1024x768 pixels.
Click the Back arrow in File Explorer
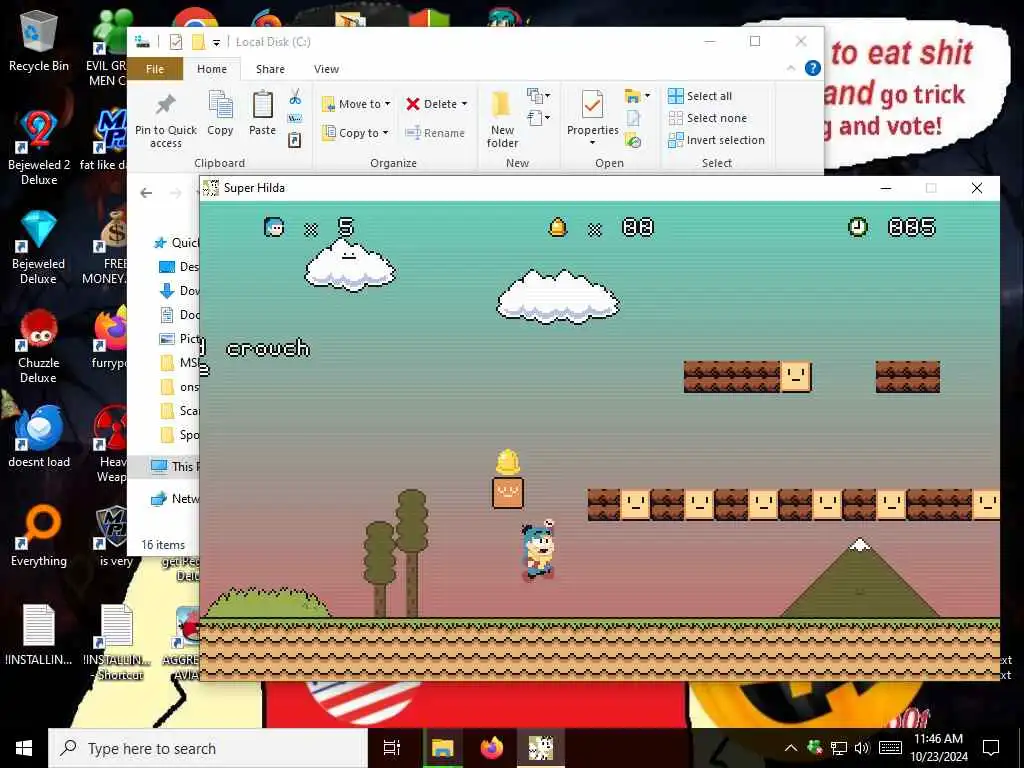(146, 193)
